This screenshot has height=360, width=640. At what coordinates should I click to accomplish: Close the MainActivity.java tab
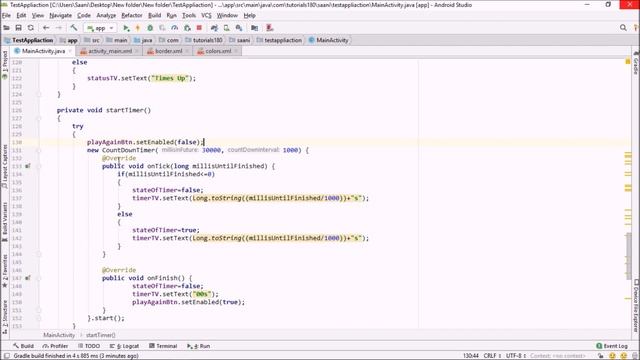(70, 51)
